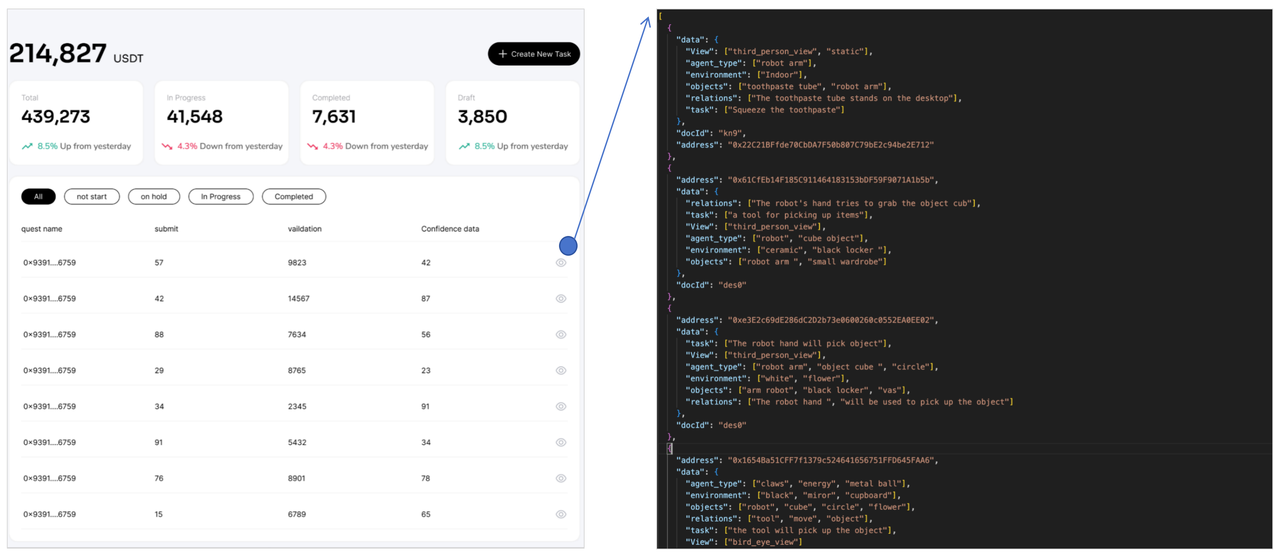Toggle the eye icon on the 42-submit row

pyautogui.click(x=561, y=299)
